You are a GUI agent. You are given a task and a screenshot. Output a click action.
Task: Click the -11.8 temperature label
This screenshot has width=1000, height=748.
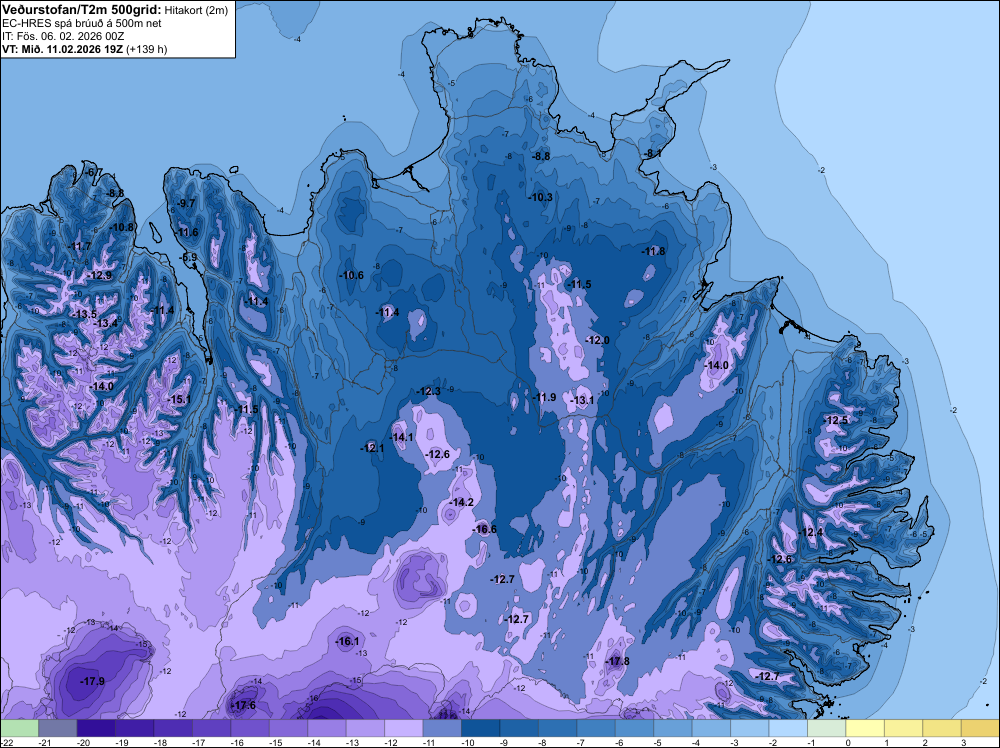point(653,252)
